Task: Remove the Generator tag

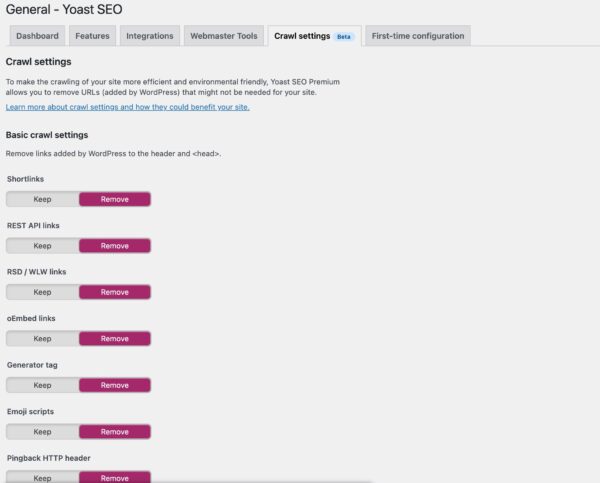Action: [x=115, y=385]
